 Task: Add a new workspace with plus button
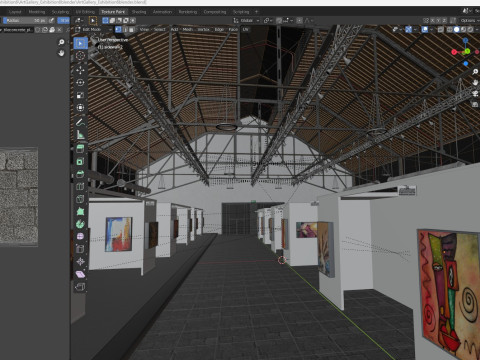pos(257,12)
